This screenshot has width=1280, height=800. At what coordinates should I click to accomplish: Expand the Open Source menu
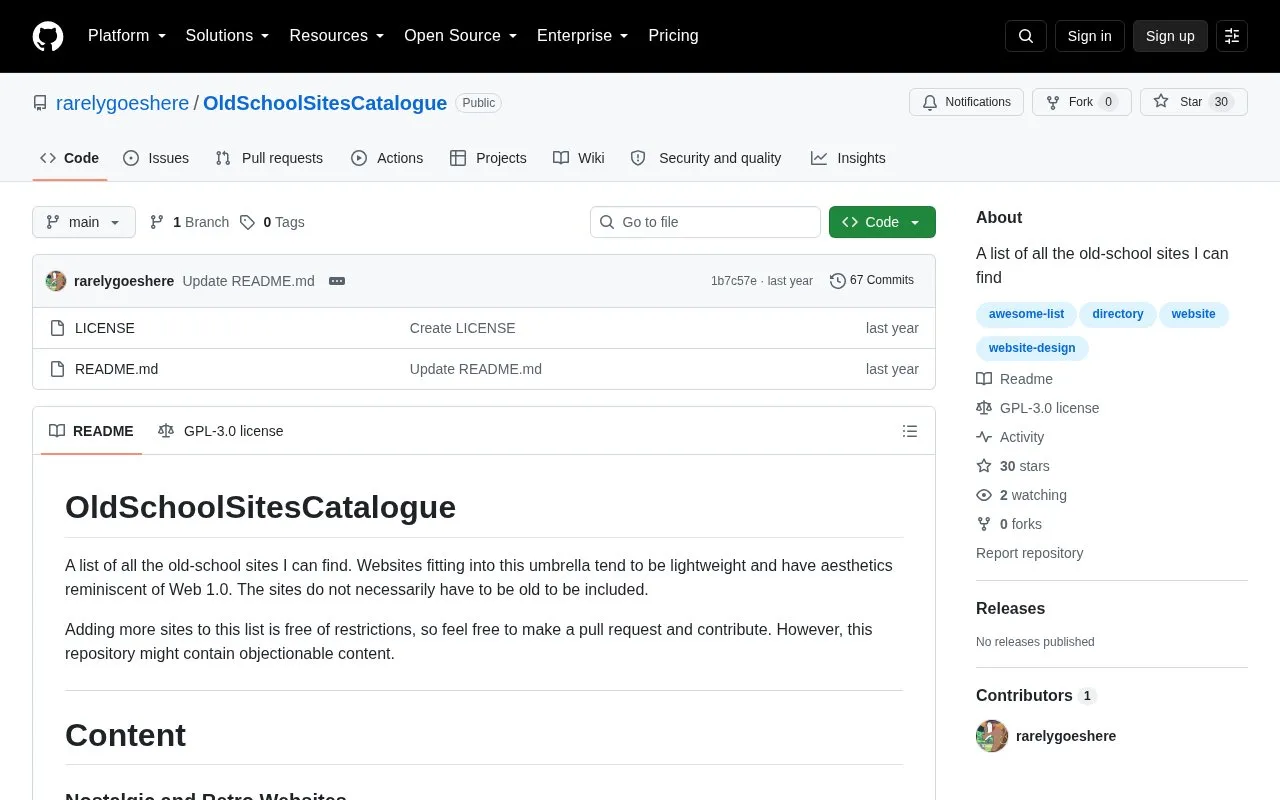click(461, 36)
